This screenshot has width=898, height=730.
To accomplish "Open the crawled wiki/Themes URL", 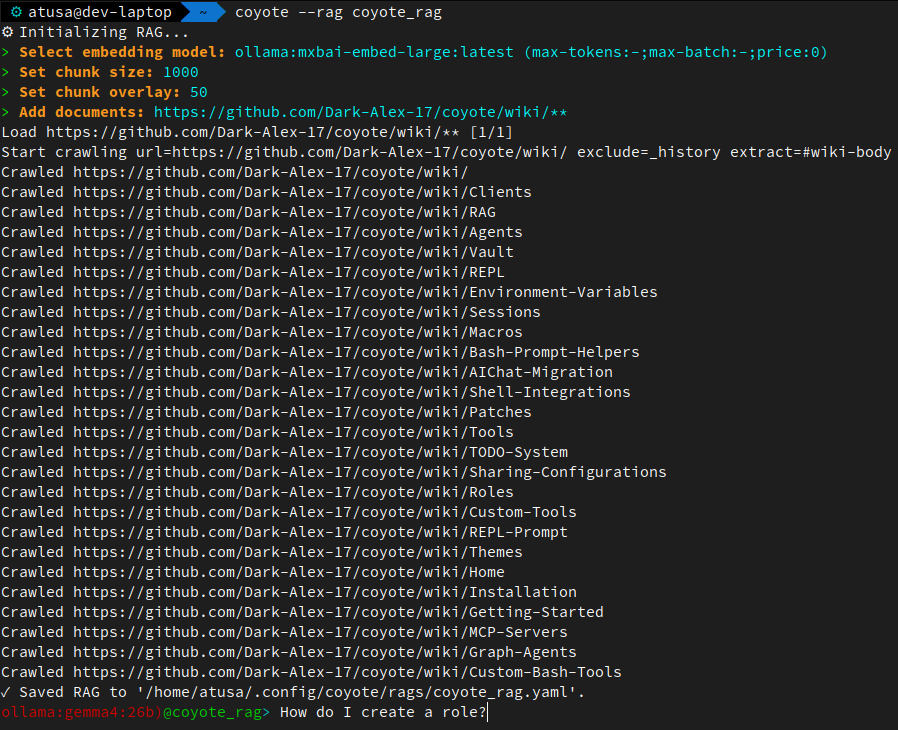I will (297, 553).
